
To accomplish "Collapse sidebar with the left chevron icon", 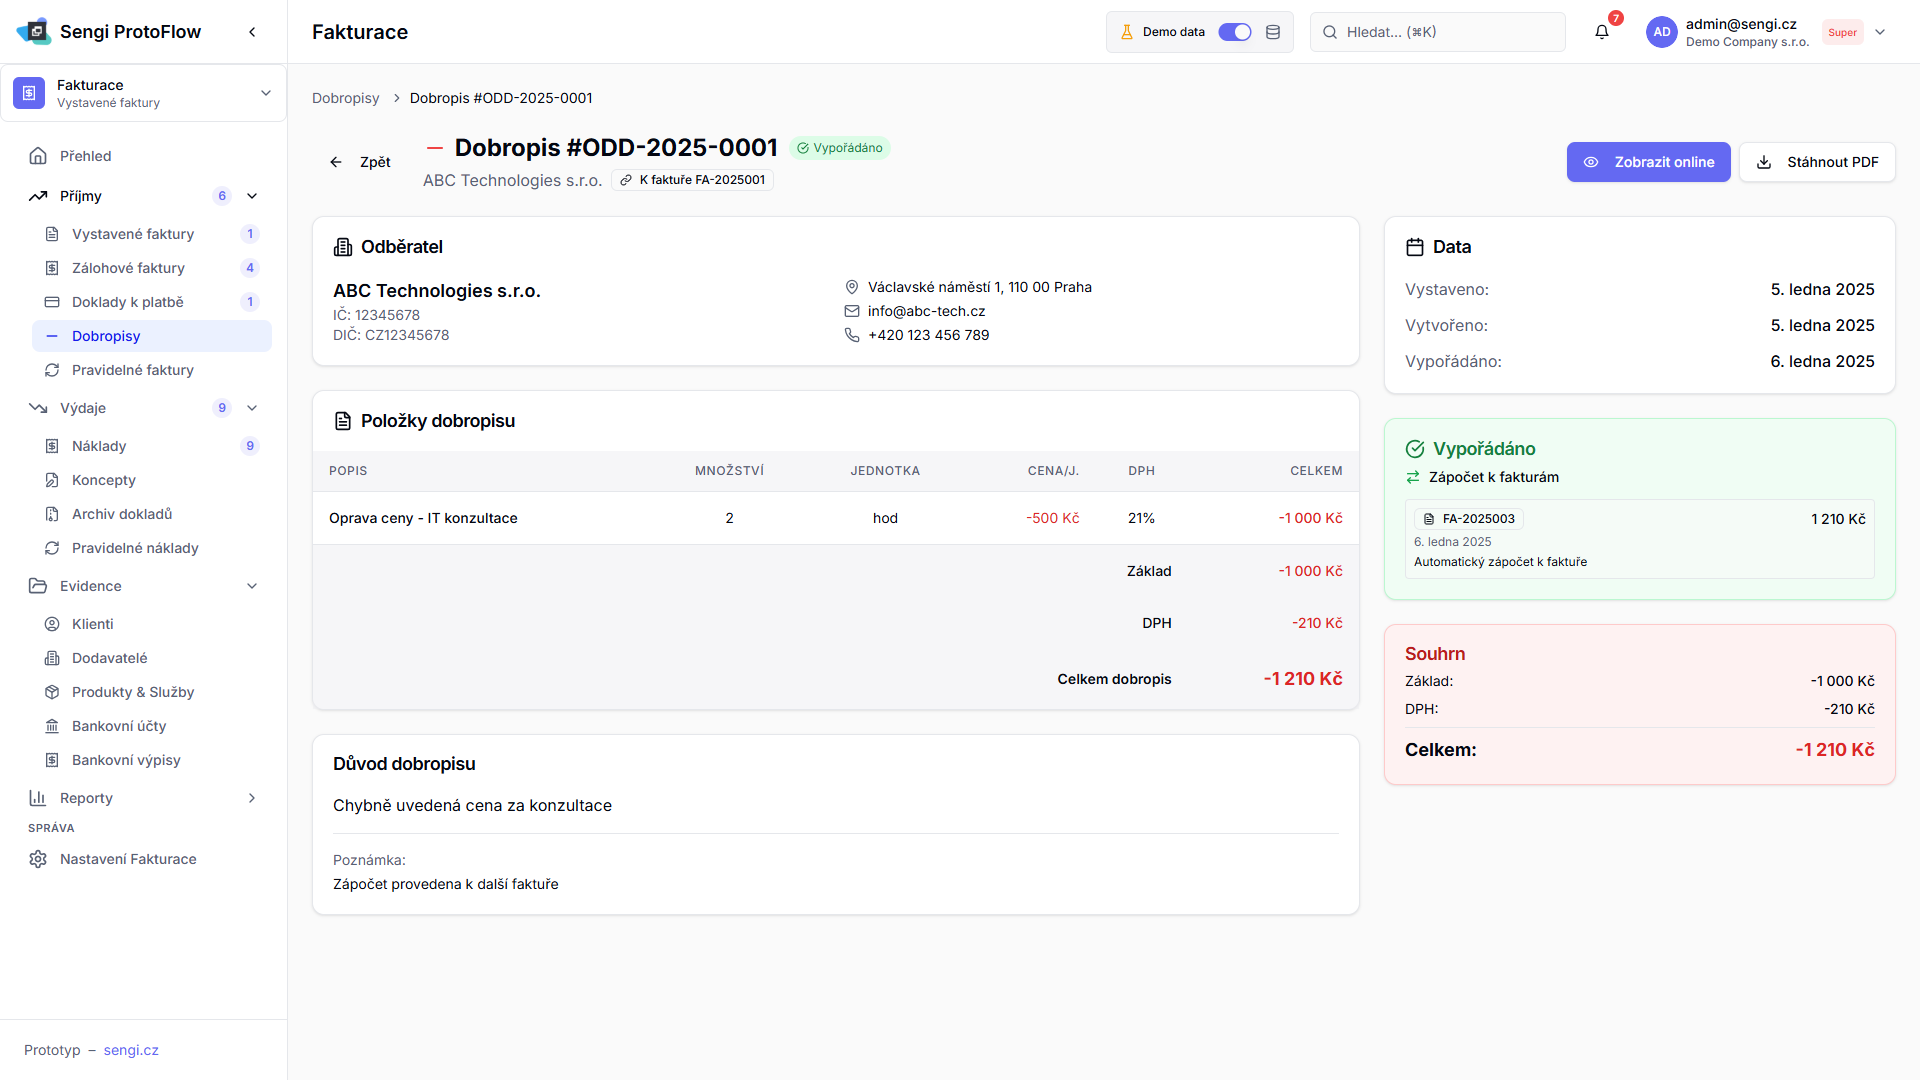I will pyautogui.click(x=252, y=32).
